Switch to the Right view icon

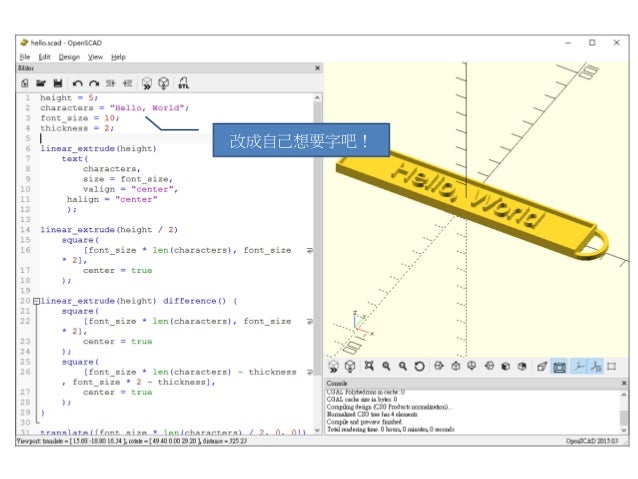tap(439, 366)
